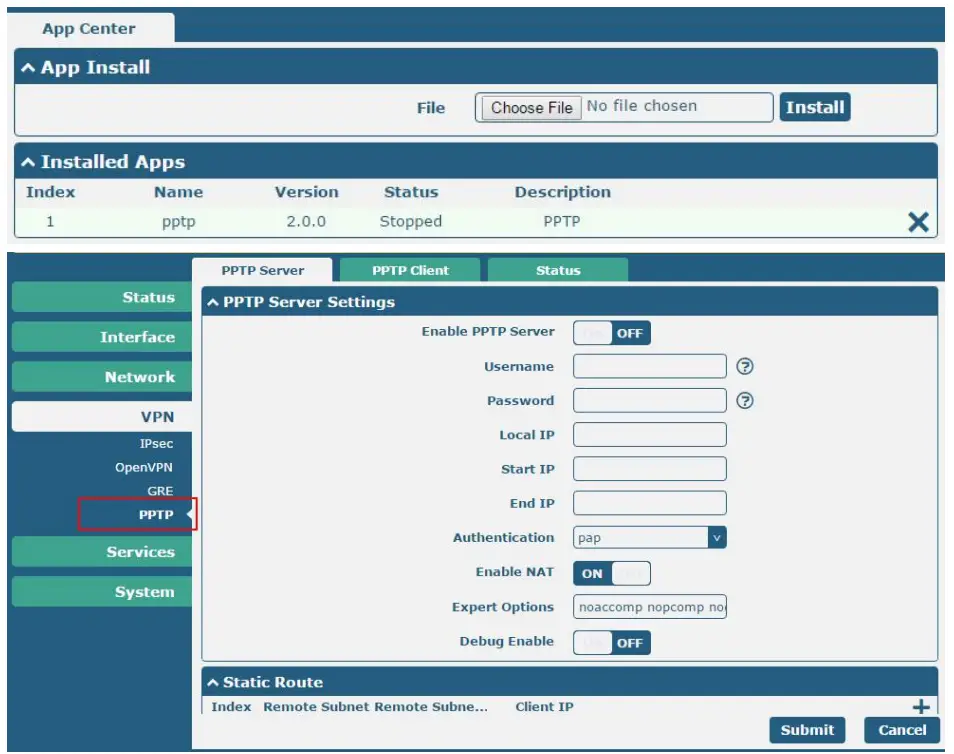The width and height of the screenshot is (954, 754).
Task: Open the Password help tooltip icon
Action: [746, 401]
